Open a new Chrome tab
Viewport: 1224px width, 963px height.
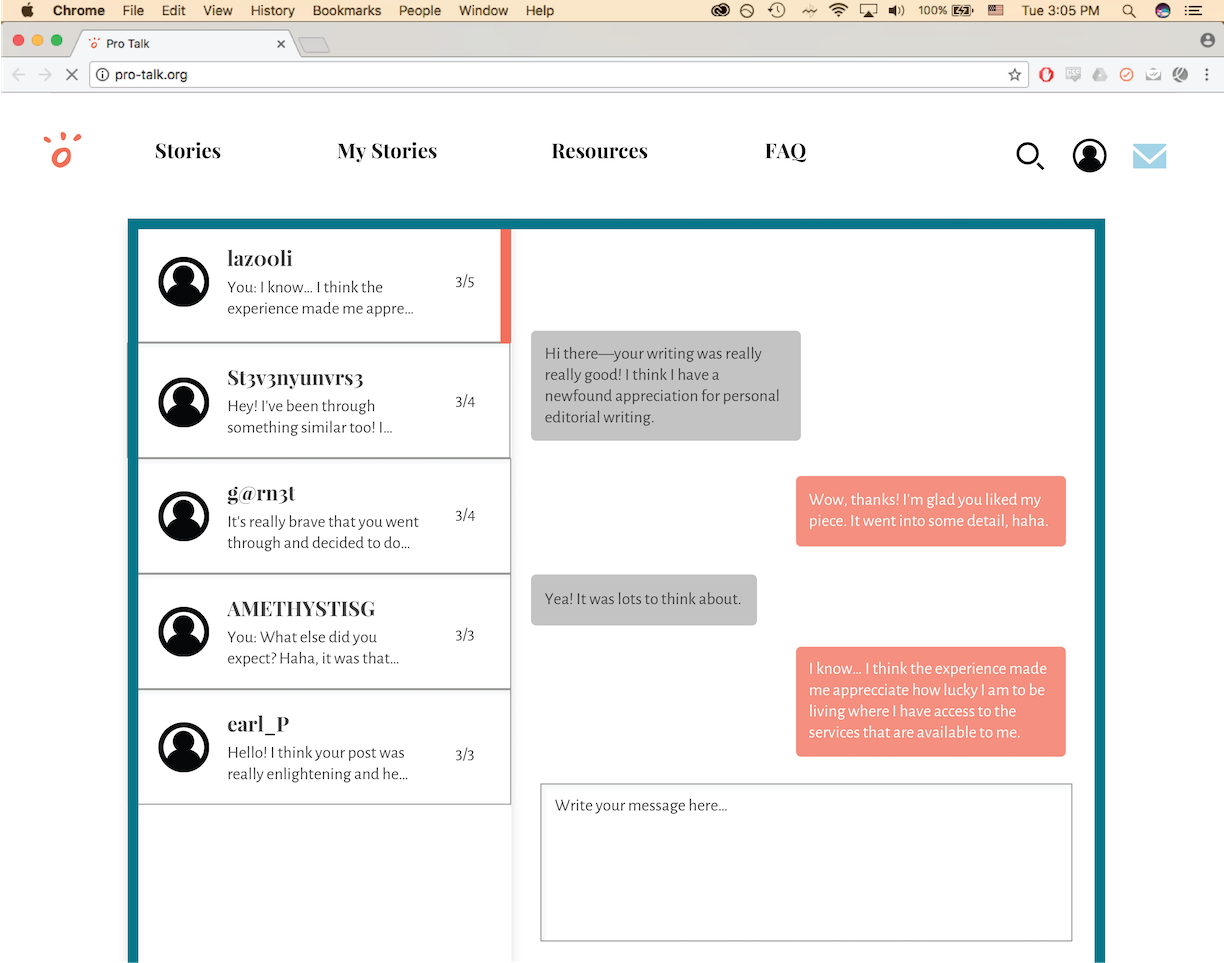[314, 45]
